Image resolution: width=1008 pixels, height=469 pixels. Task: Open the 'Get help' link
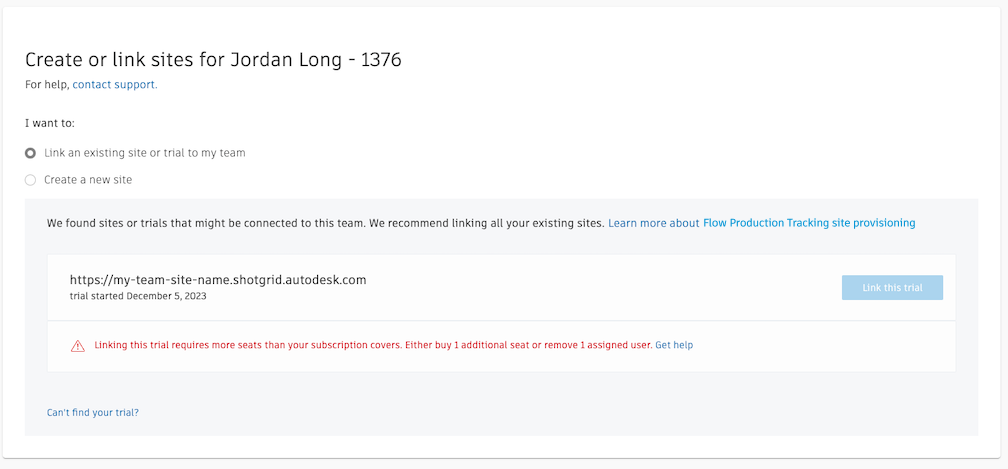[674, 345]
